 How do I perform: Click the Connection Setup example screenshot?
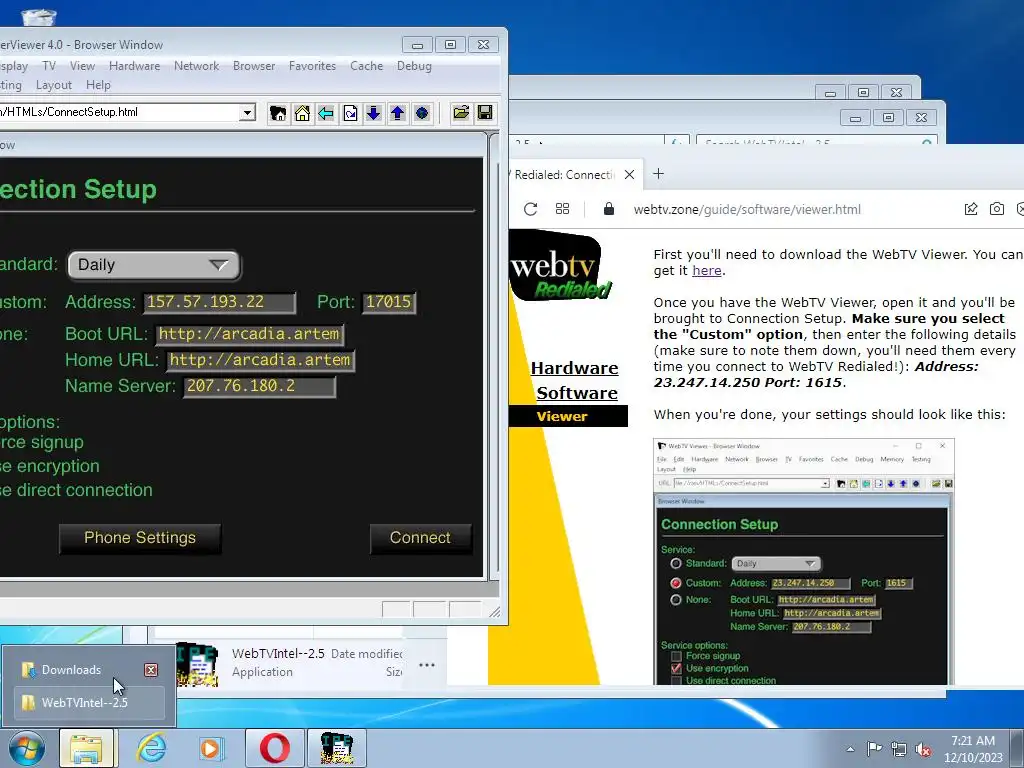pyautogui.click(x=804, y=562)
